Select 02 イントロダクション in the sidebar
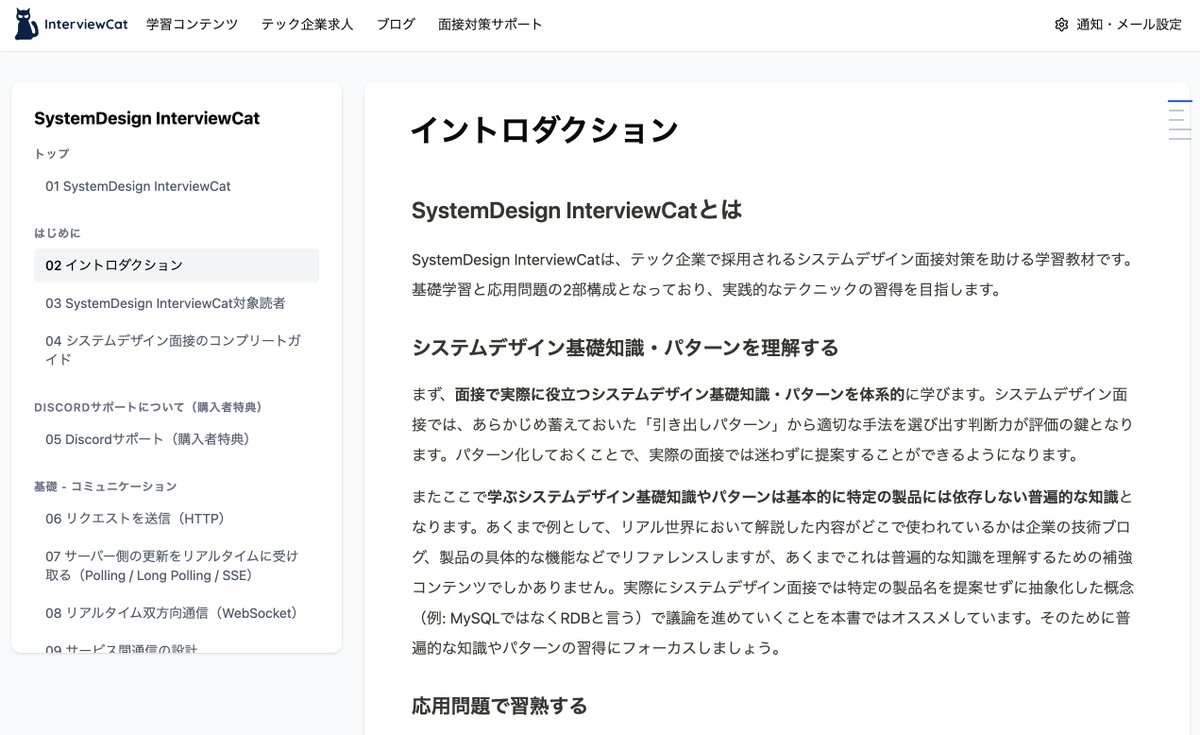The width and height of the screenshot is (1200, 735). 176,266
